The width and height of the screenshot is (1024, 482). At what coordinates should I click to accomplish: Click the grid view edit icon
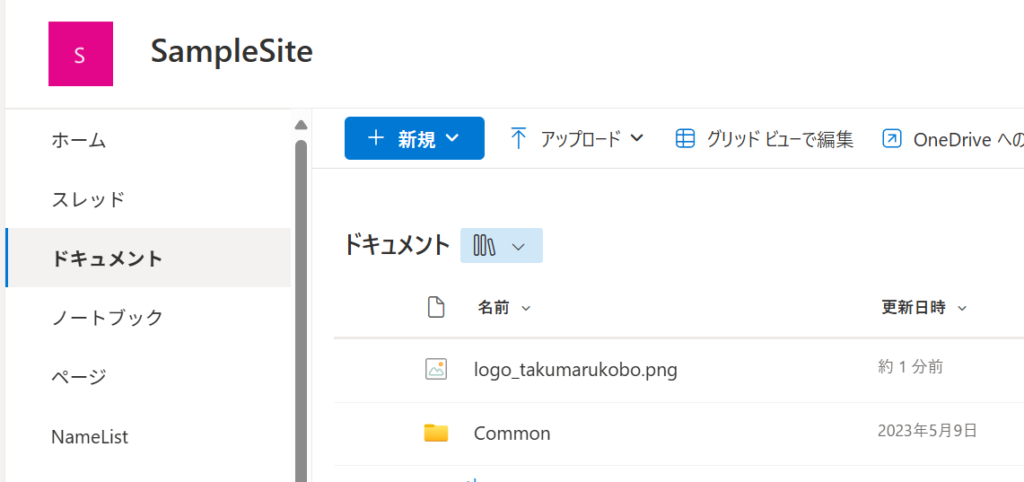tap(685, 139)
